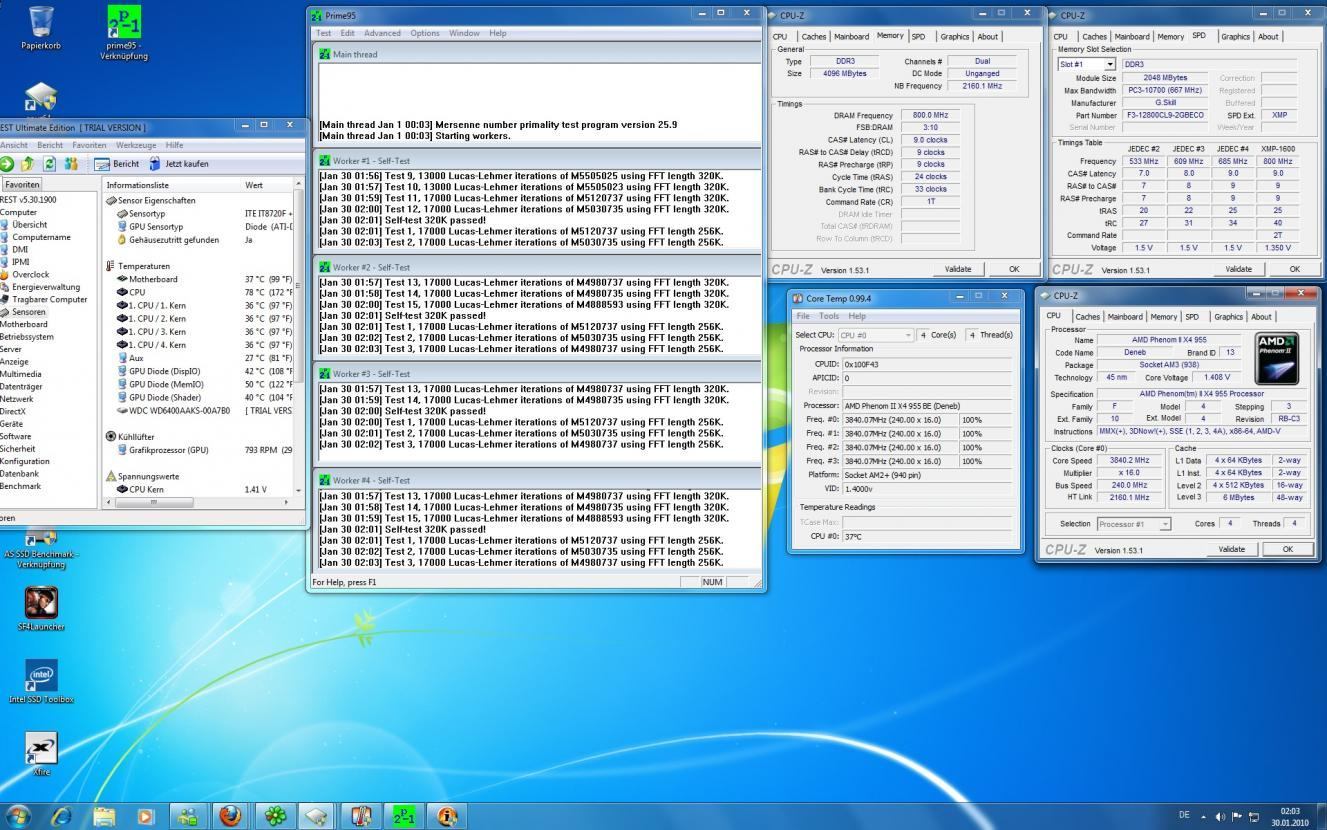This screenshot has height=830, width=1327.
Task: Click the green forward arrow in EVEREST toolbar
Action: click(x=7, y=164)
